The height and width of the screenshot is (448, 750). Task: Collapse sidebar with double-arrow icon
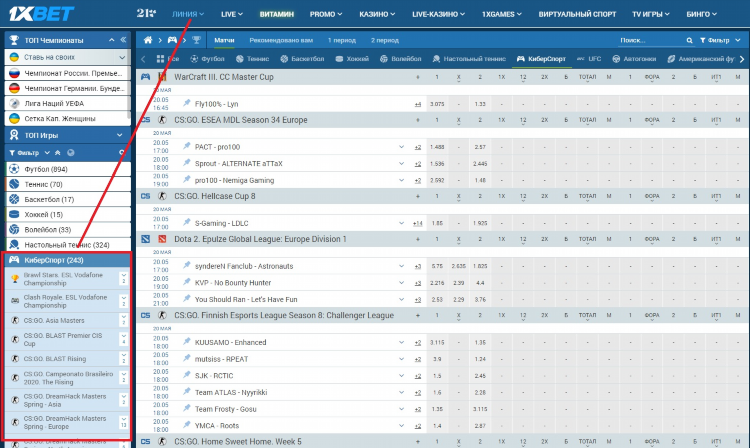(x=123, y=40)
